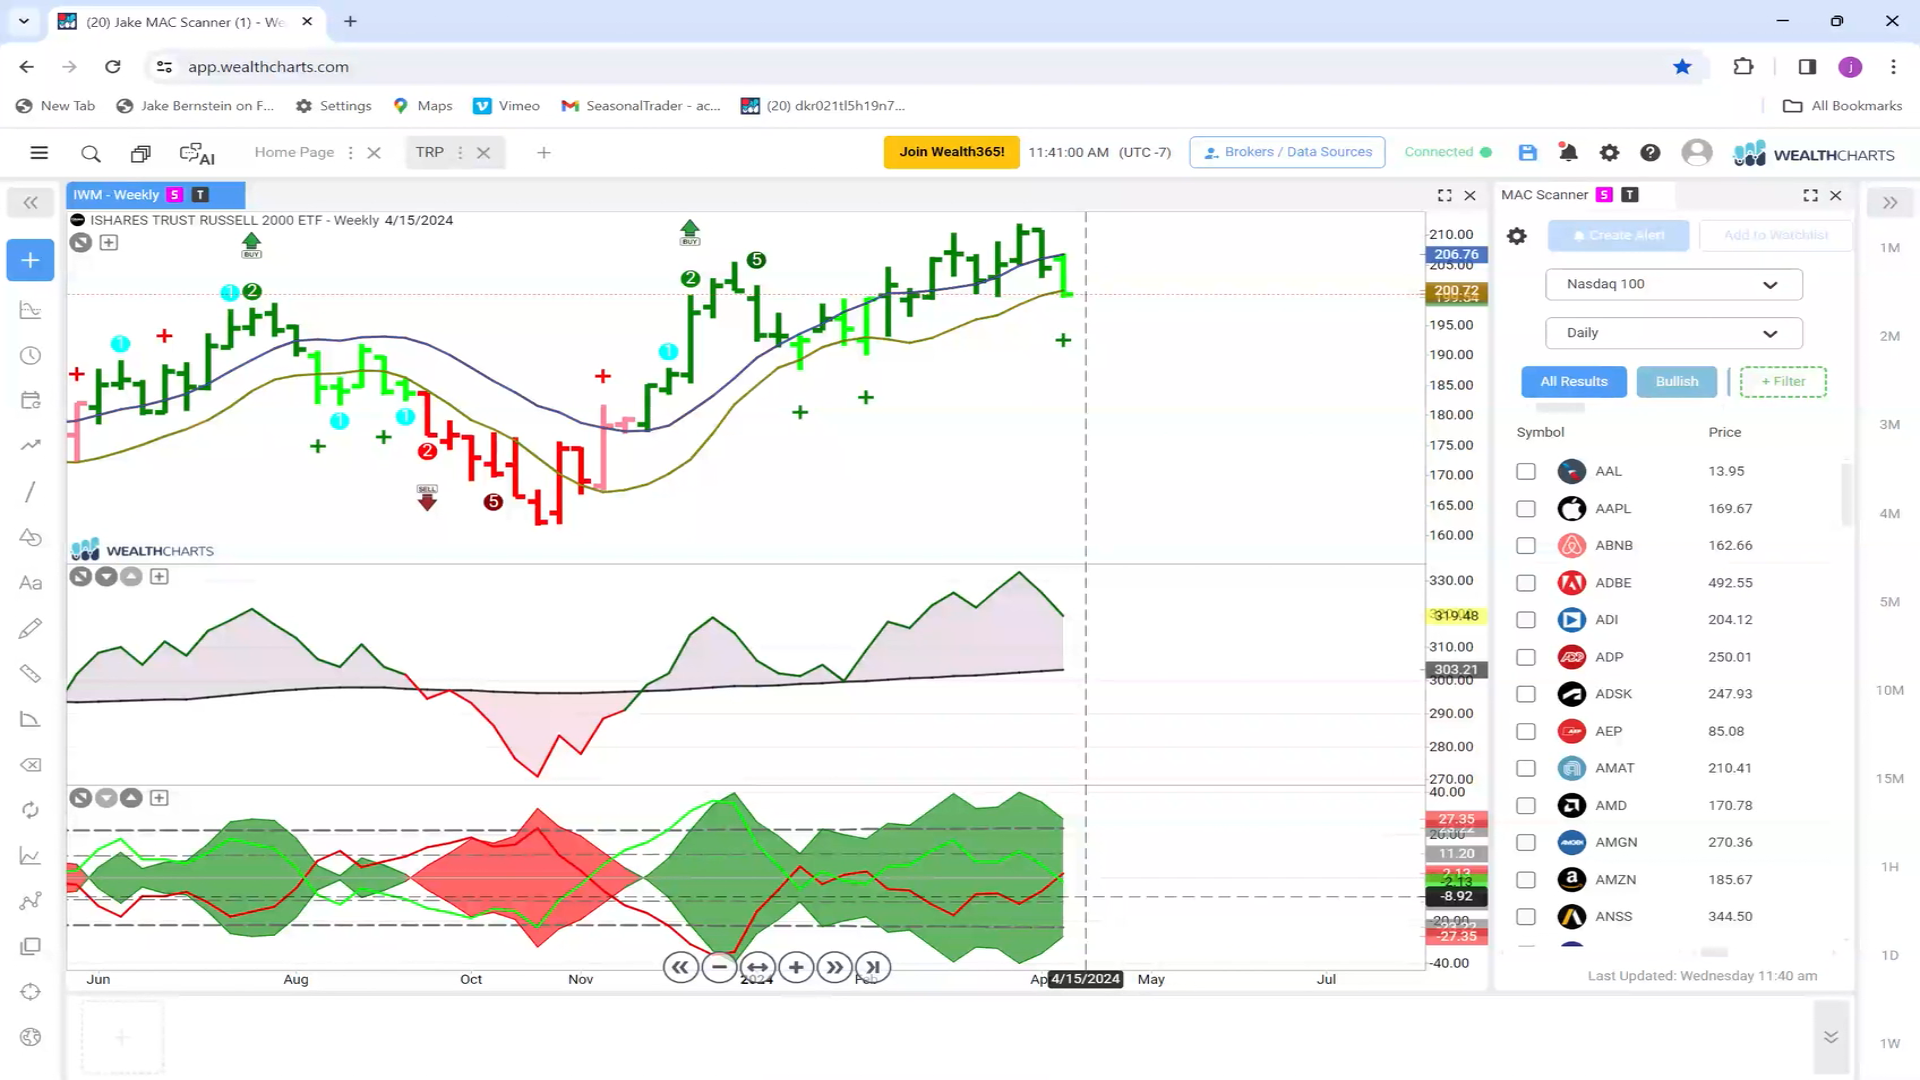Click the blue add widget plus button
This screenshot has width=1920, height=1080.
(30, 261)
